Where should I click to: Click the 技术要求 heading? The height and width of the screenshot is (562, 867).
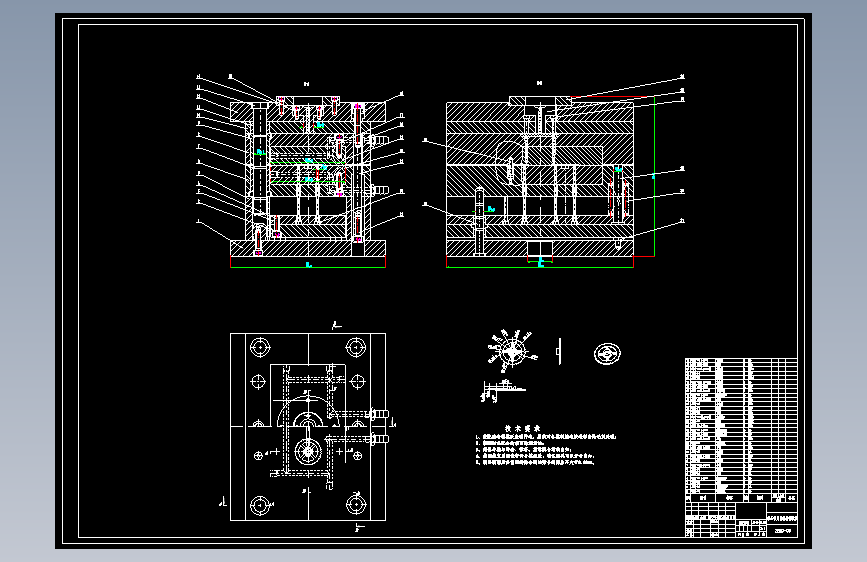point(523,429)
